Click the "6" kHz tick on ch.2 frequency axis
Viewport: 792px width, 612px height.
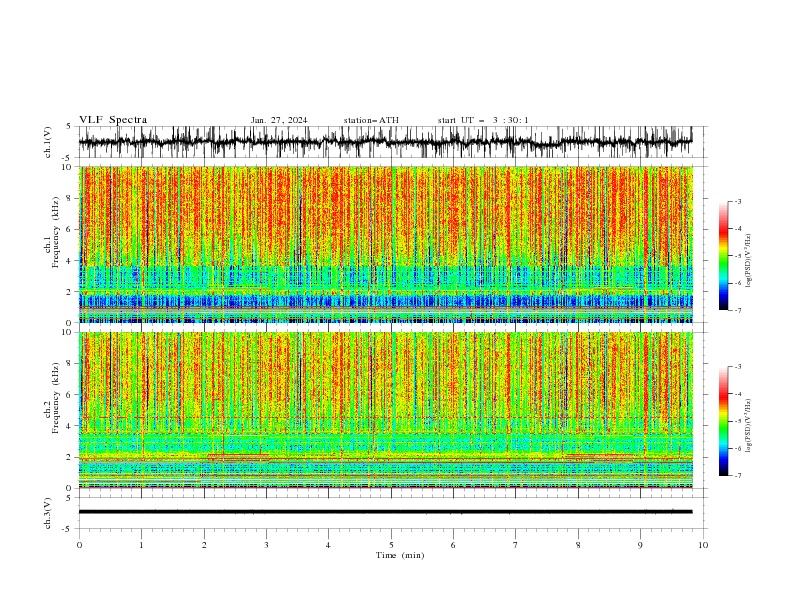click(x=69, y=394)
